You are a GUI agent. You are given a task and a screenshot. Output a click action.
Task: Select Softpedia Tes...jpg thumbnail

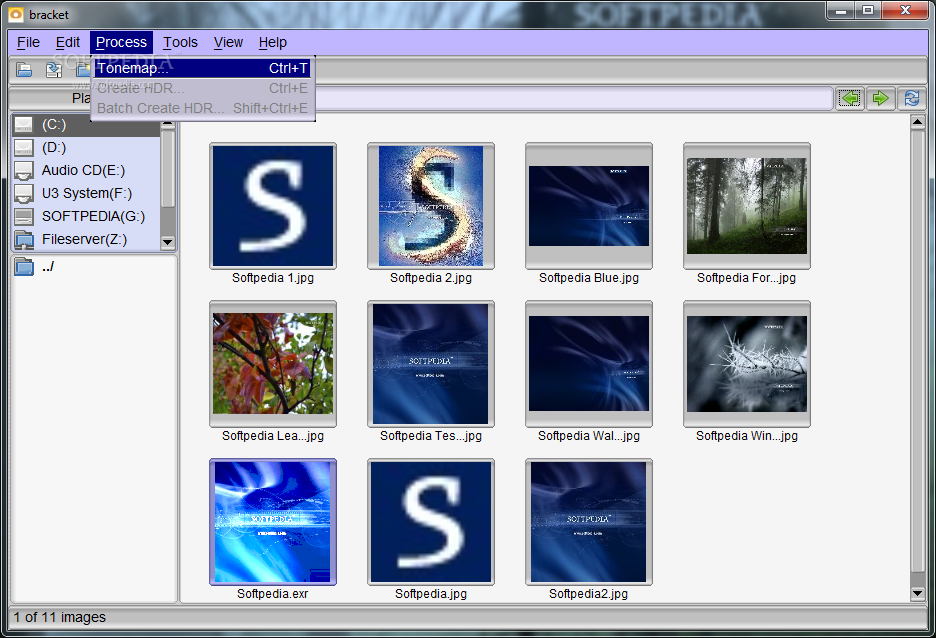pos(431,364)
